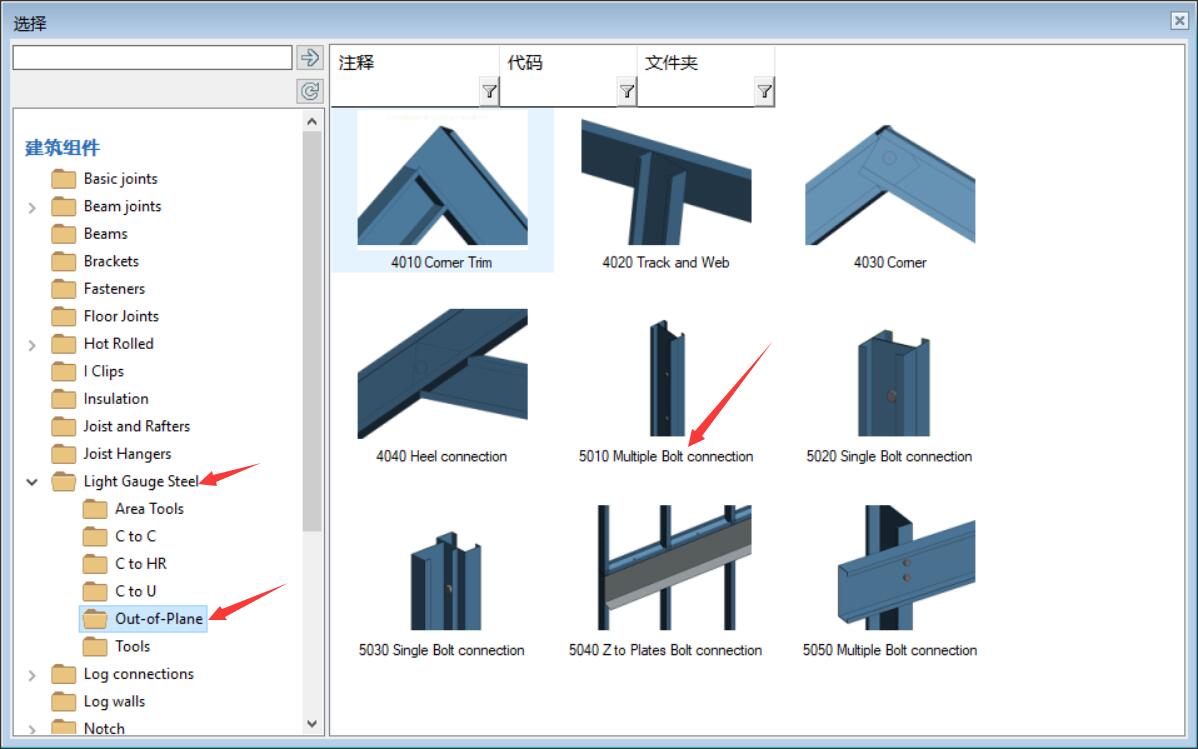Click the refresh icon below search arrow
1198x749 pixels.
[x=309, y=92]
